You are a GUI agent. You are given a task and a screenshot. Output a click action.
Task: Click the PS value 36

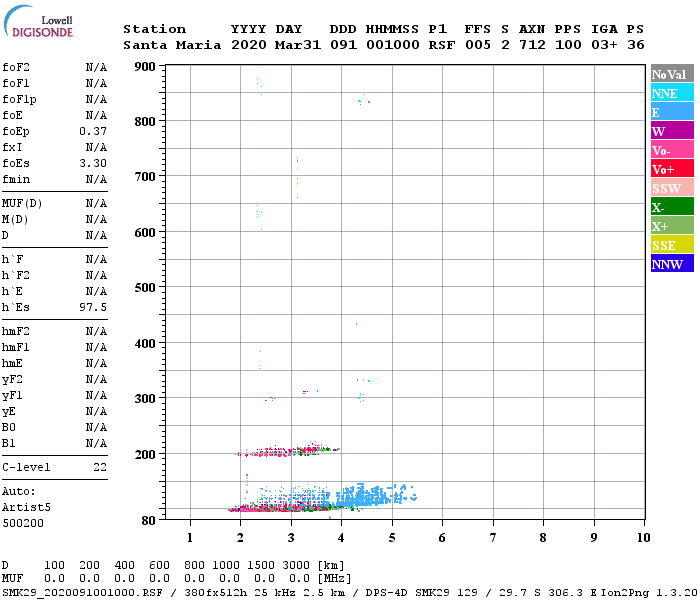coord(635,45)
